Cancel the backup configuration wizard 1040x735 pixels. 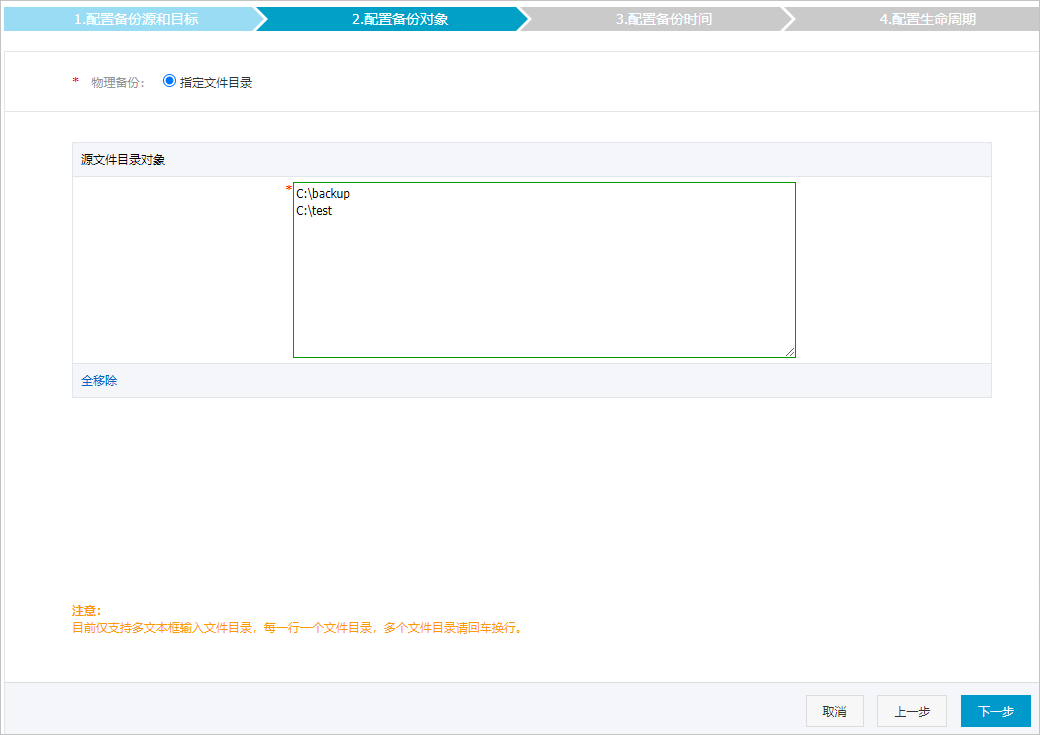[834, 710]
